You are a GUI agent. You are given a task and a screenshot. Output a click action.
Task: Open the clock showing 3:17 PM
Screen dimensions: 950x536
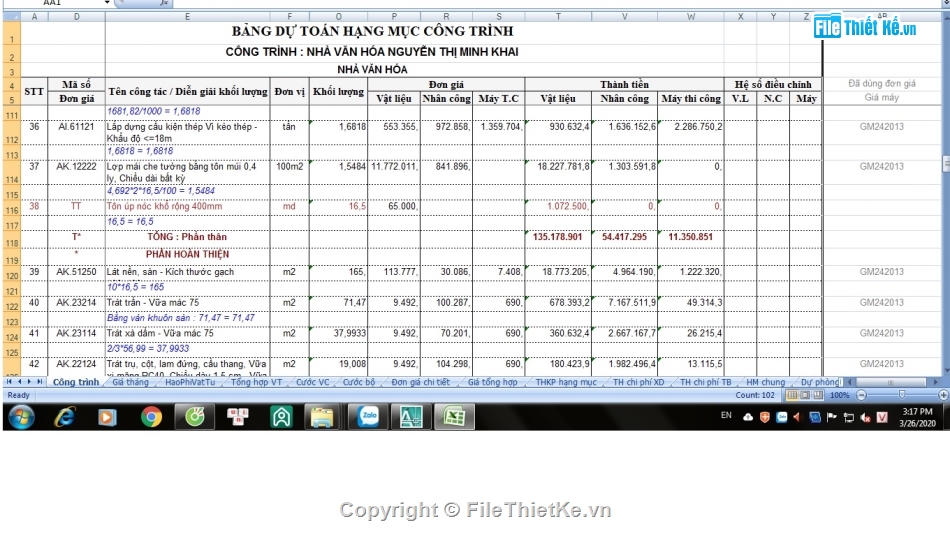tap(917, 417)
